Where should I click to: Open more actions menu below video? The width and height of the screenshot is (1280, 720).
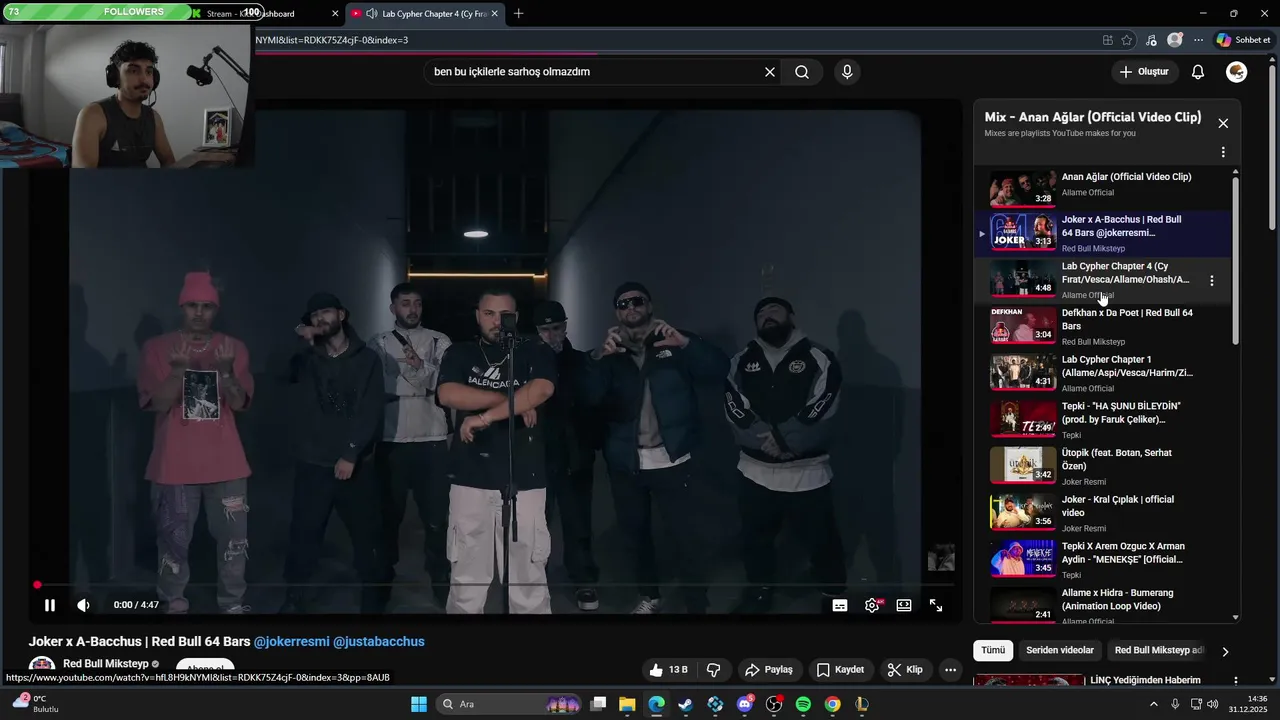[951, 670]
